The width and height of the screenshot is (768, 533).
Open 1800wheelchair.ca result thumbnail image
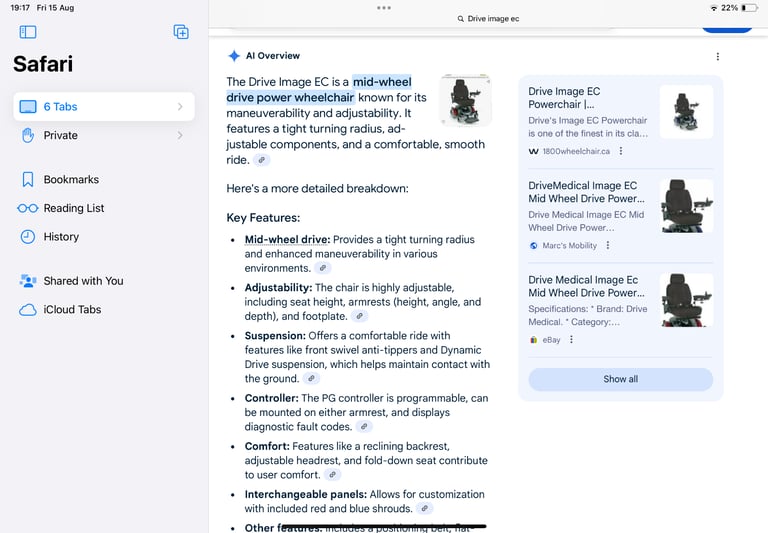pyautogui.click(x=686, y=112)
